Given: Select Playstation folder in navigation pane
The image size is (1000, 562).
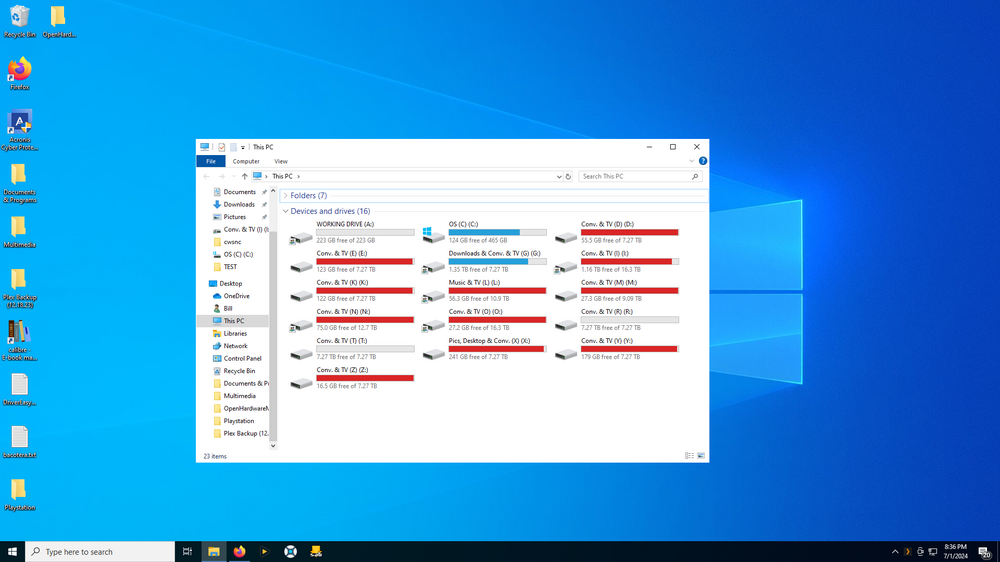Looking at the screenshot, I should pos(239,421).
